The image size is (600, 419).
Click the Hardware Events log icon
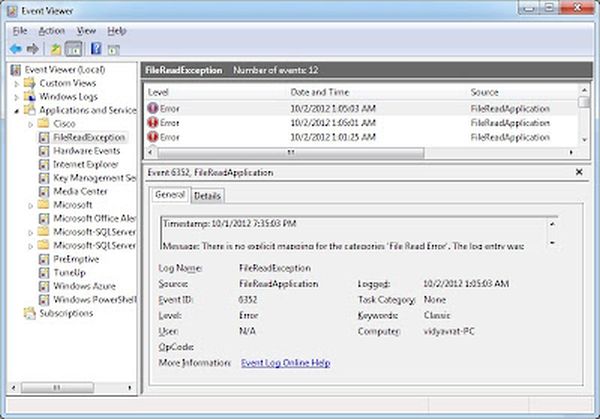pos(44,151)
